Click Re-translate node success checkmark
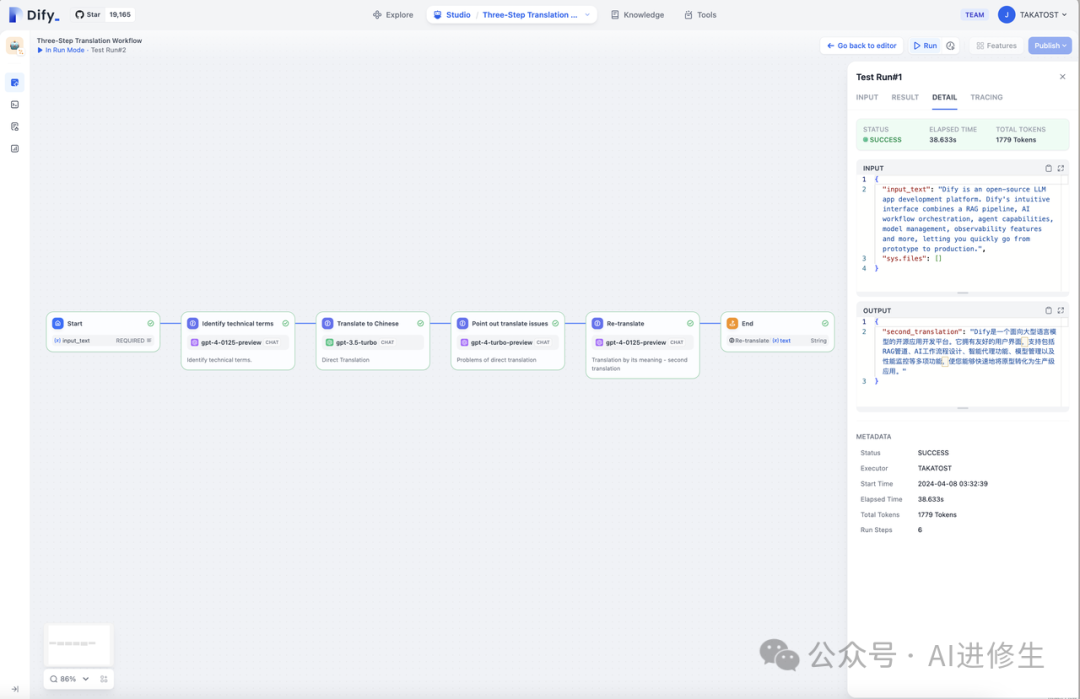 pyautogui.click(x=689, y=323)
